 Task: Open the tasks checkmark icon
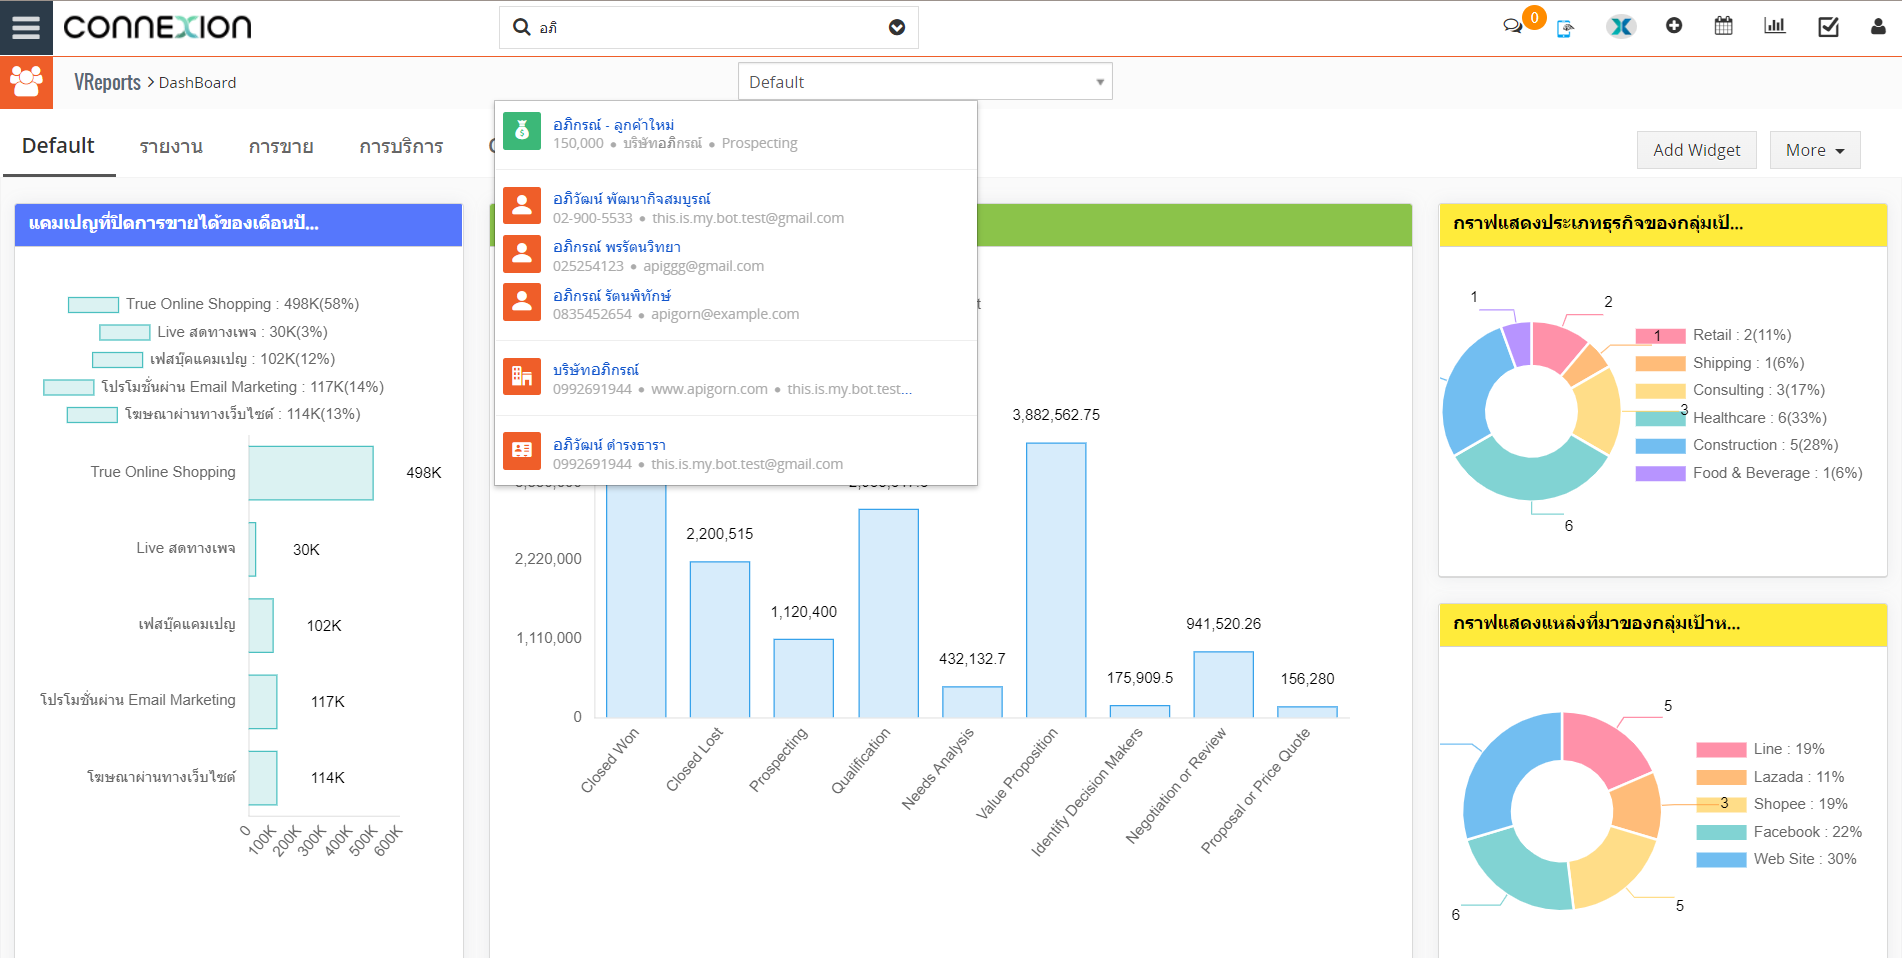click(x=1828, y=27)
